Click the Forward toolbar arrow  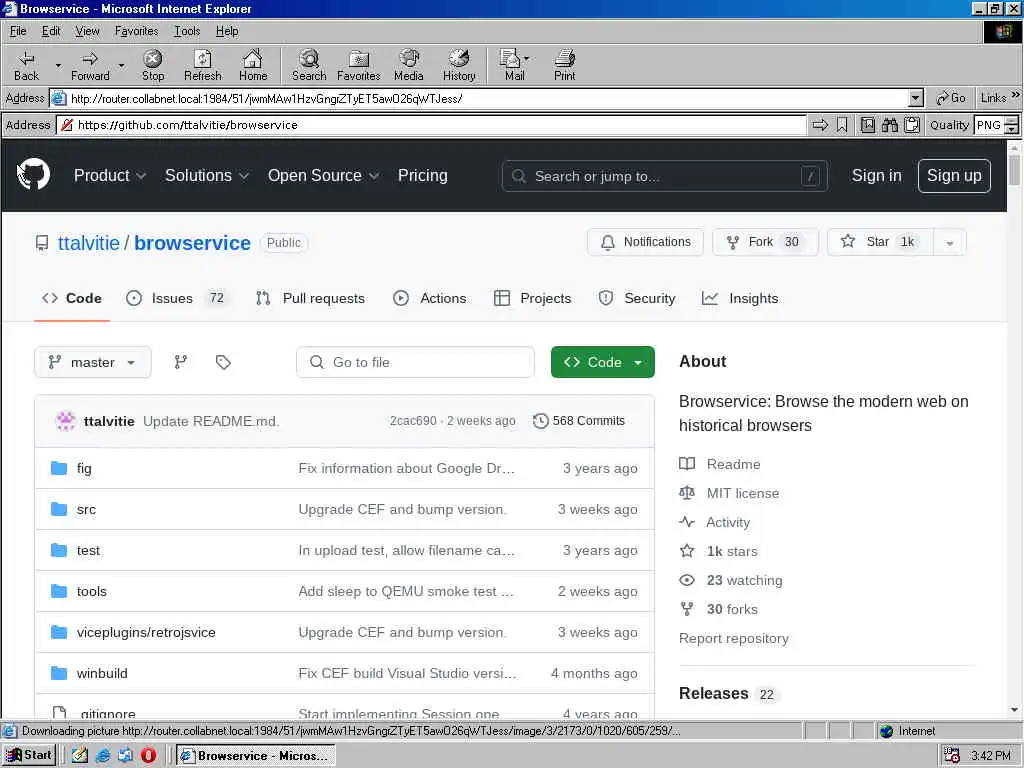tap(90, 65)
